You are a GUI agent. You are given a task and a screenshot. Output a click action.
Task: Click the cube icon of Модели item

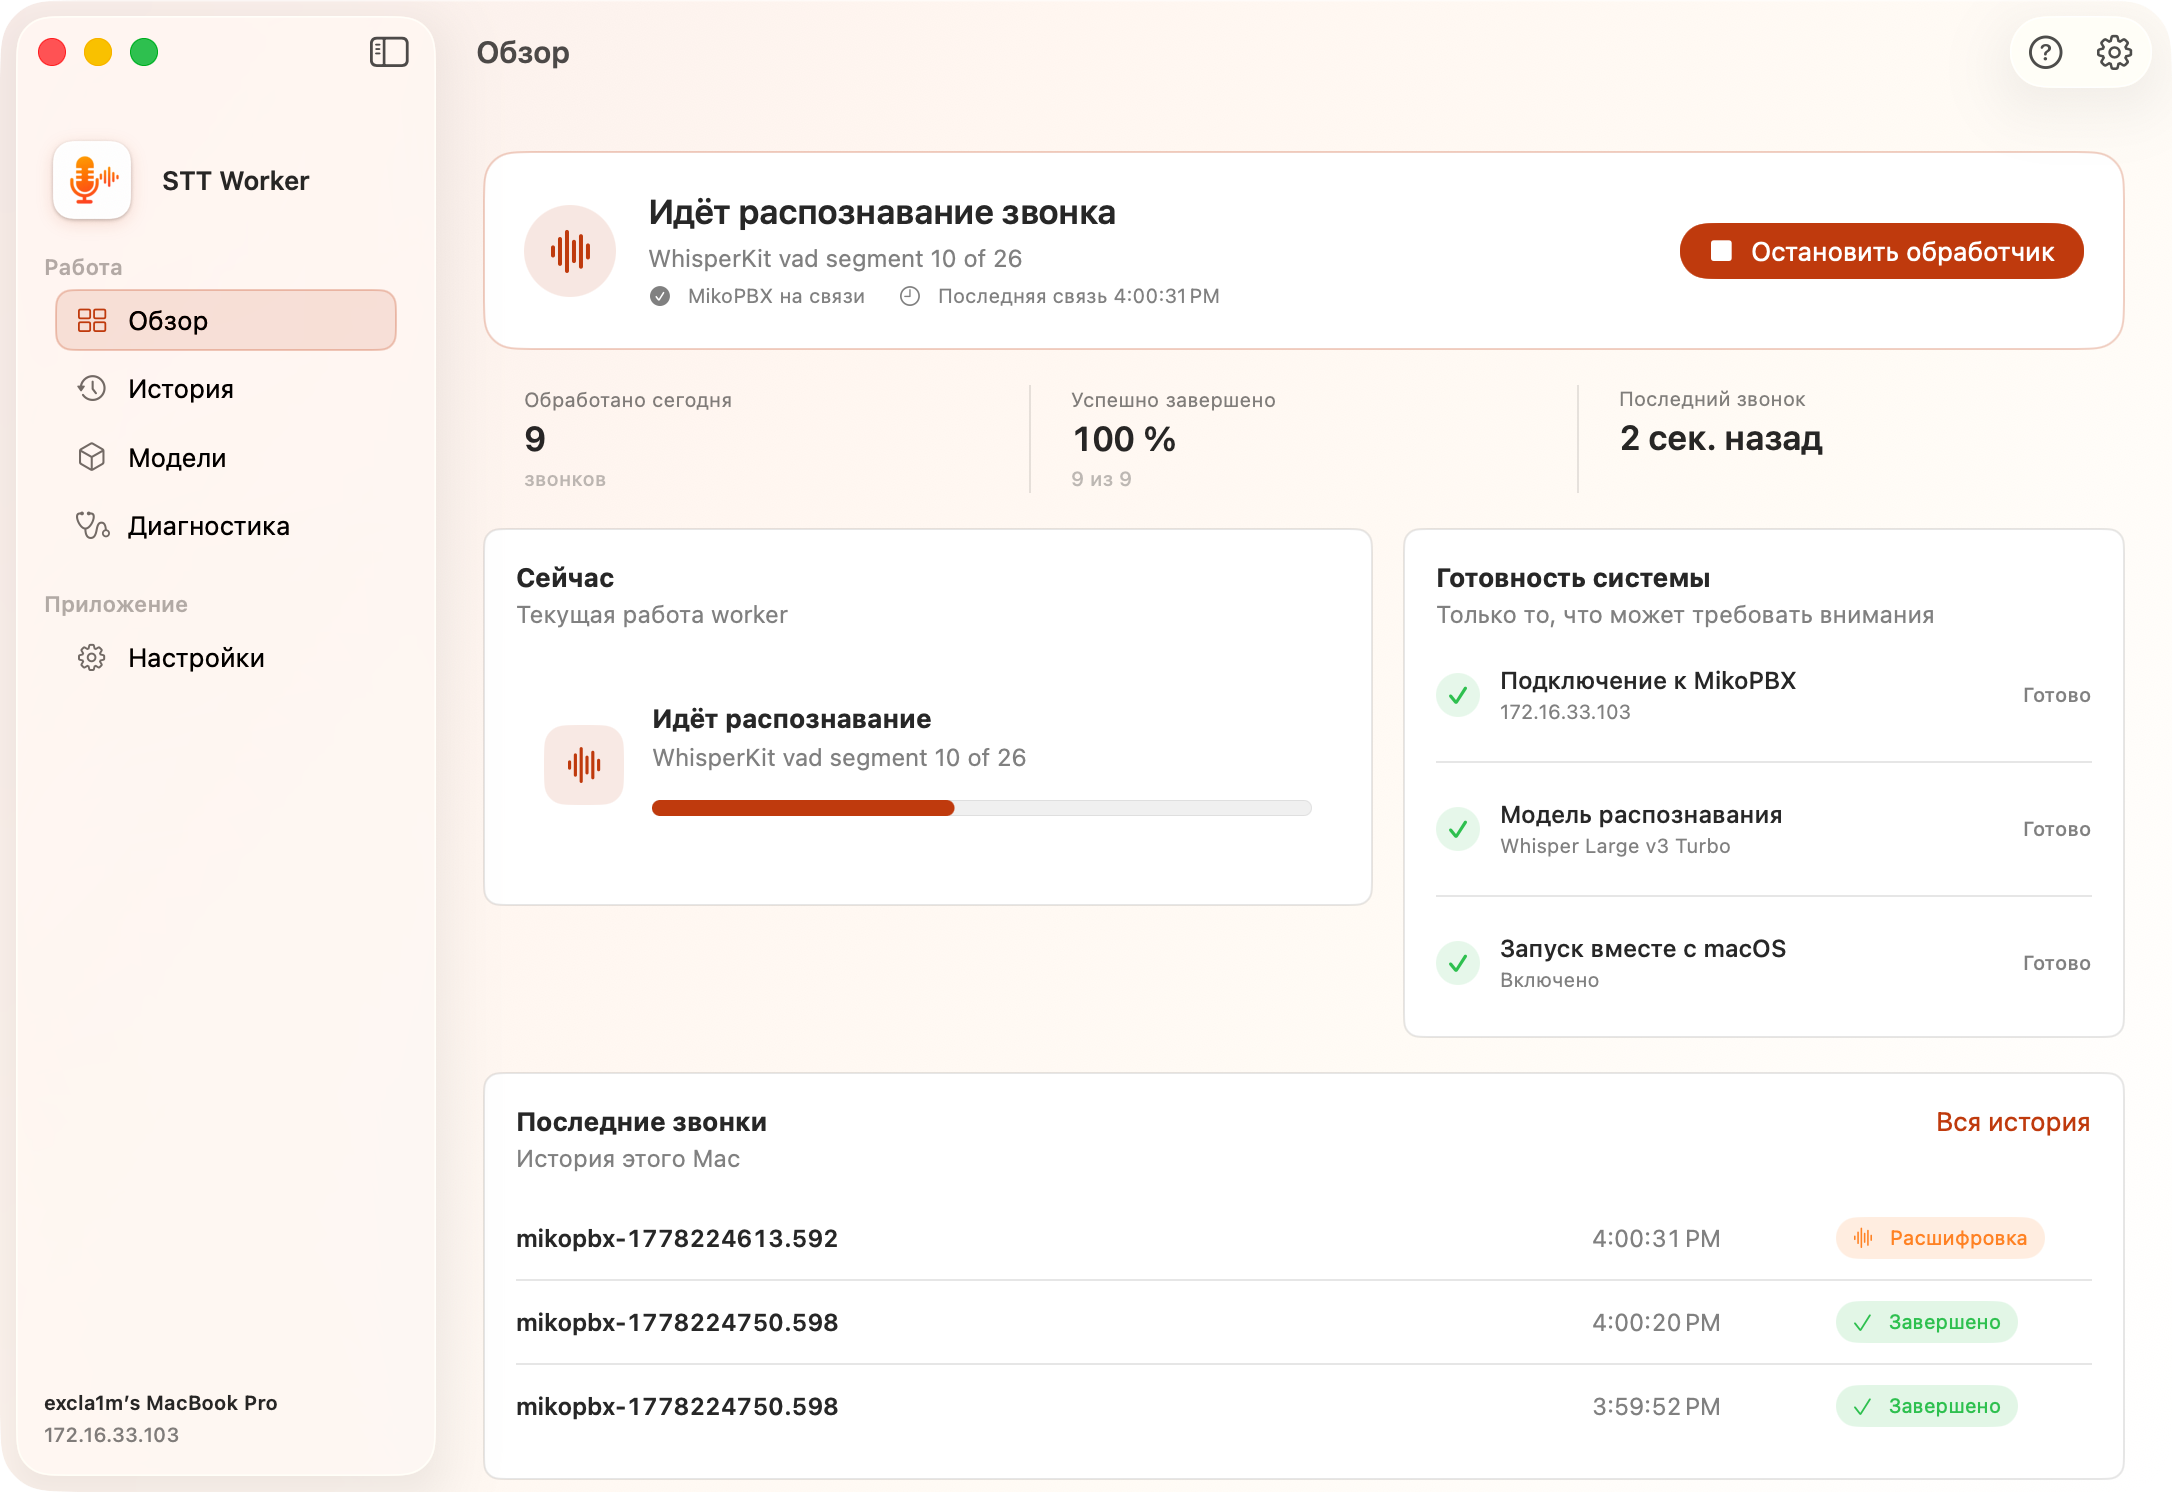pyautogui.click(x=92, y=457)
